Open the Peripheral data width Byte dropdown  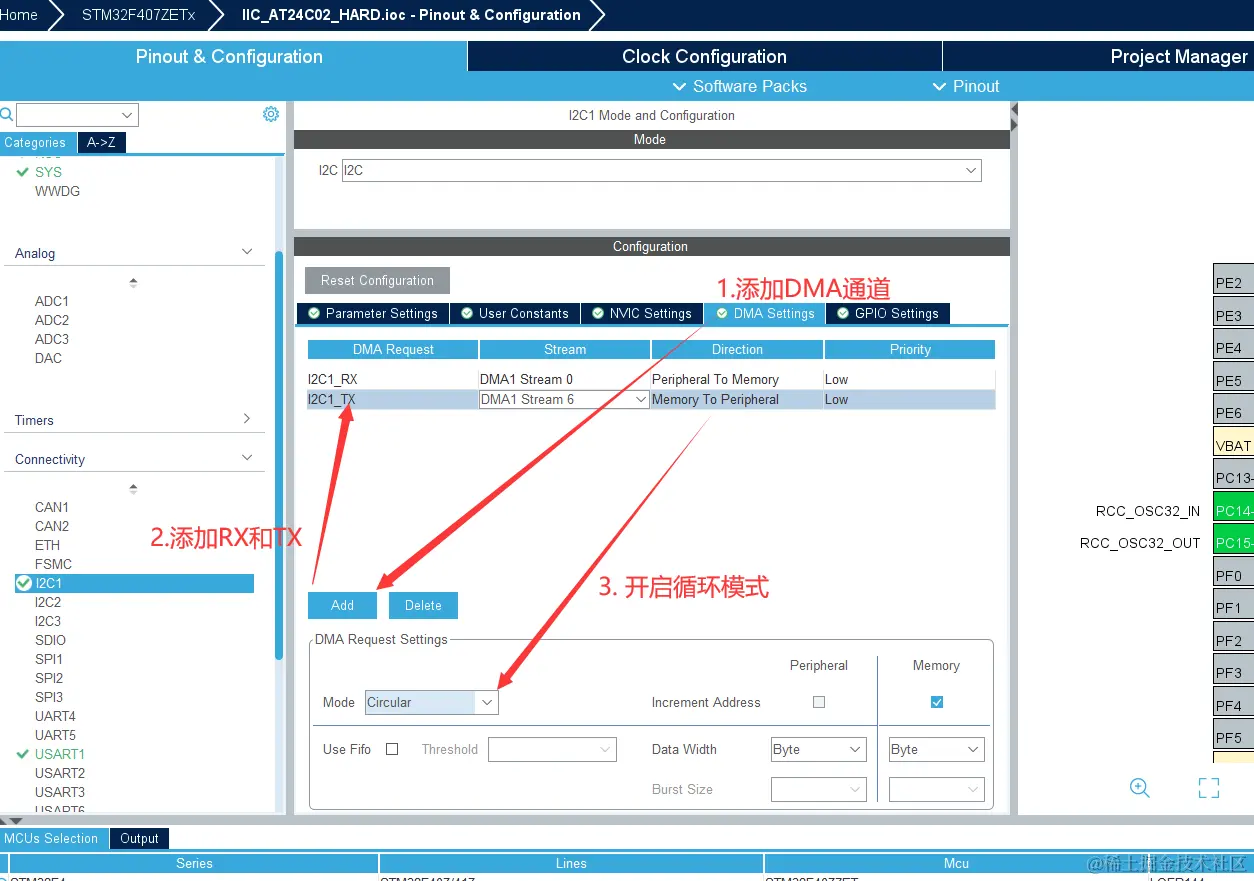click(x=818, y=749)
